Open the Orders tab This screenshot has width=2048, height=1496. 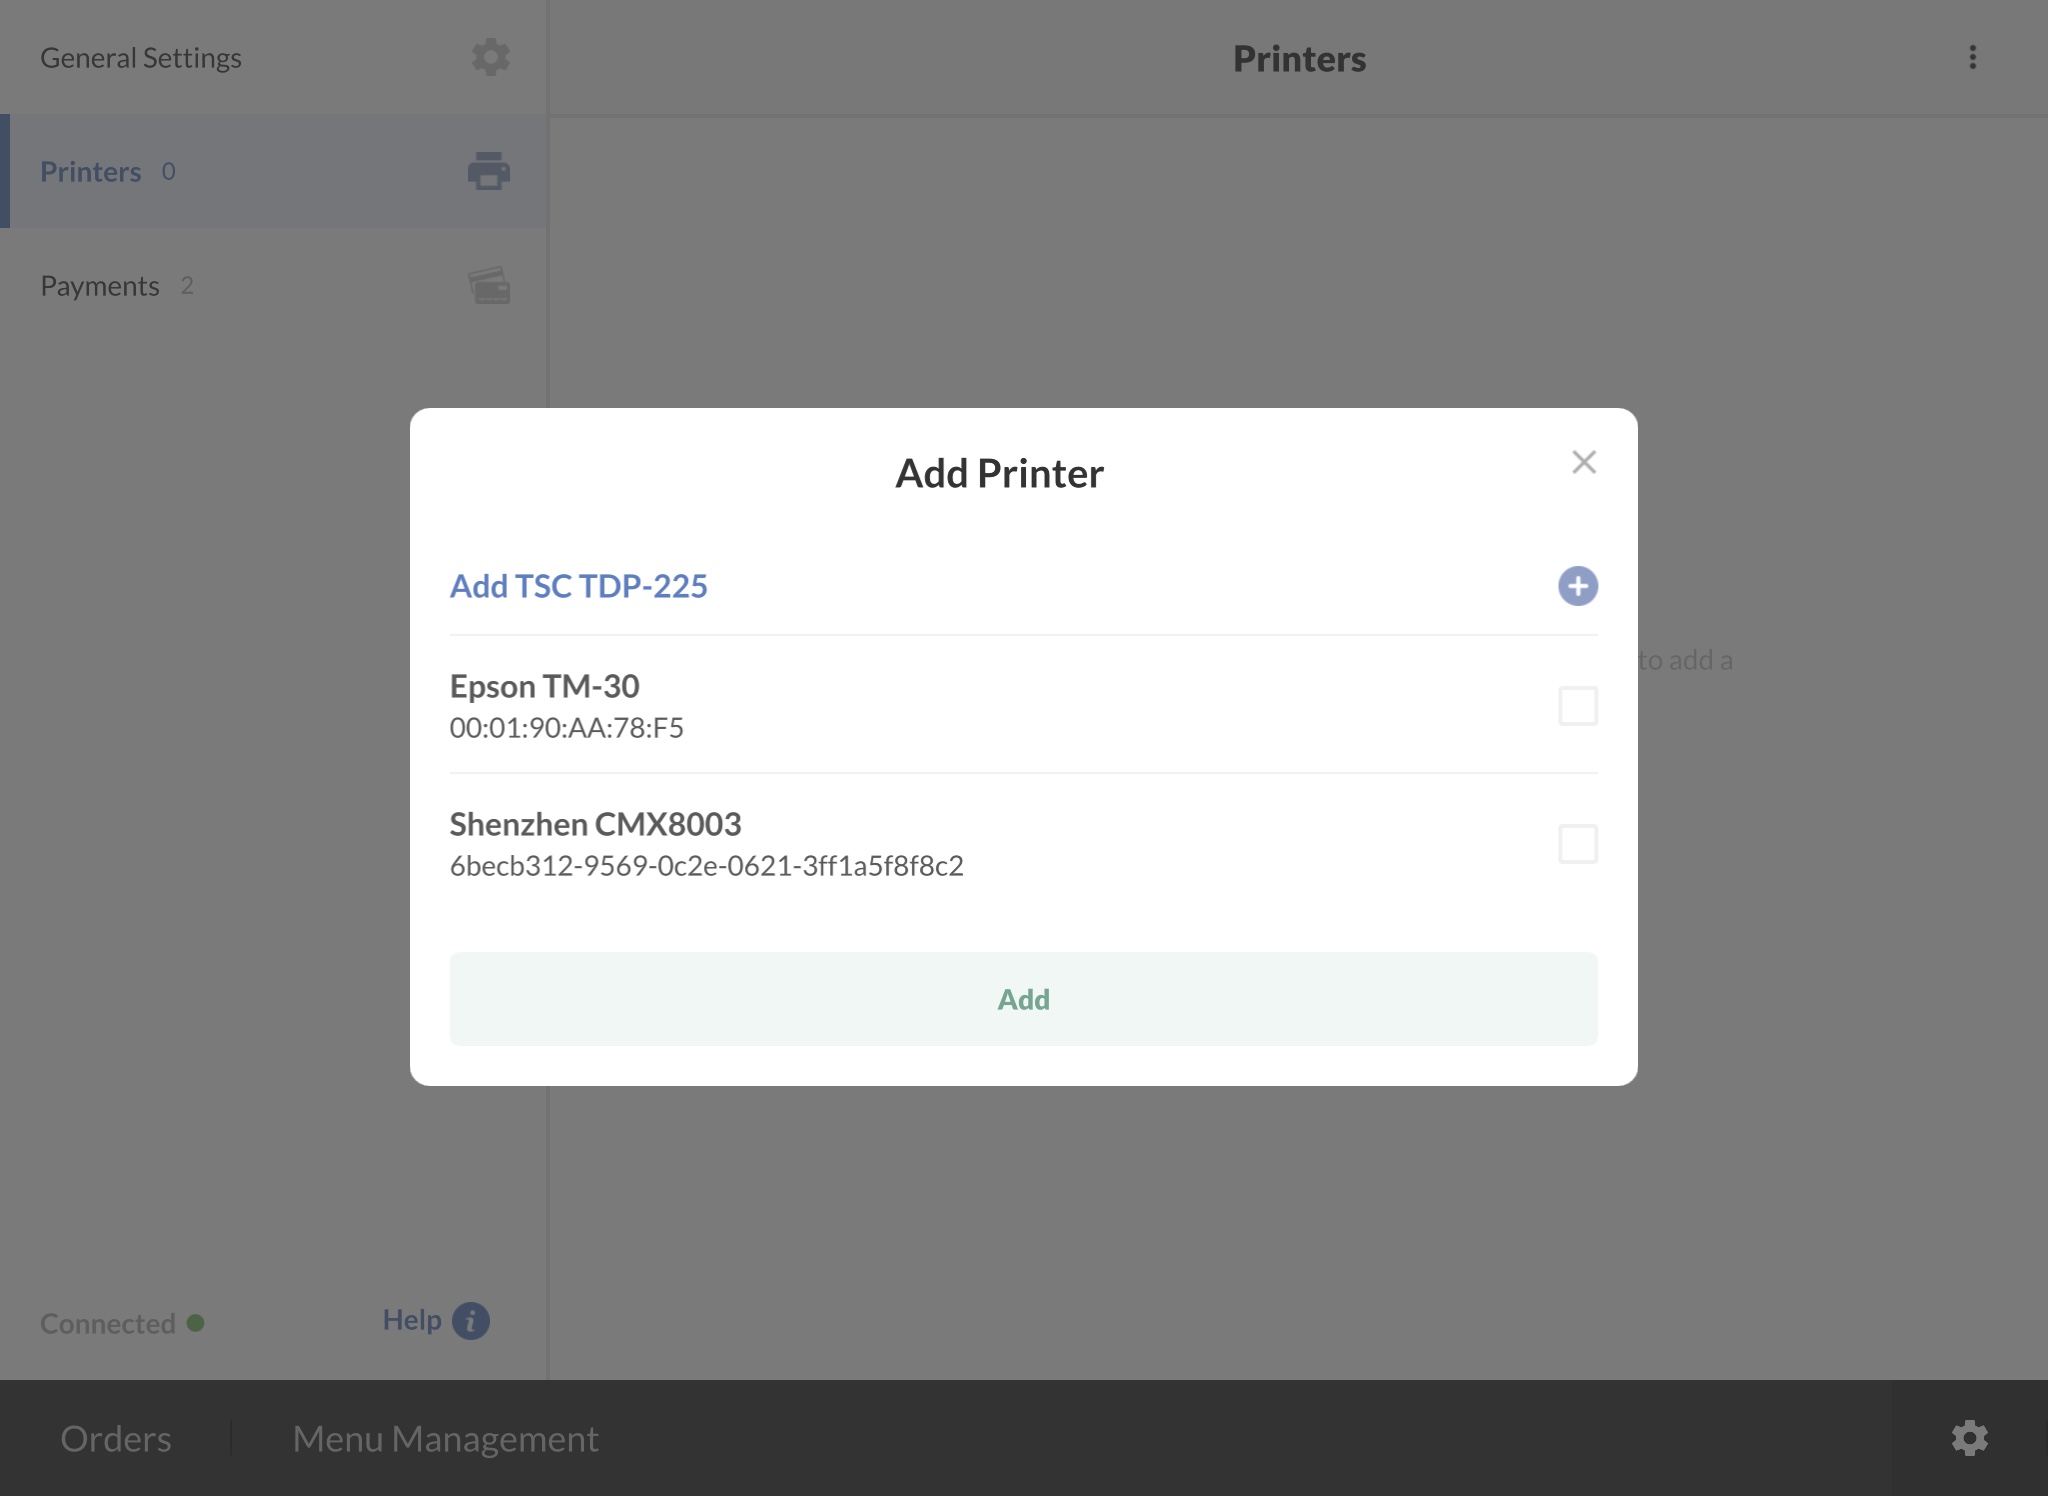[116, 1438]
